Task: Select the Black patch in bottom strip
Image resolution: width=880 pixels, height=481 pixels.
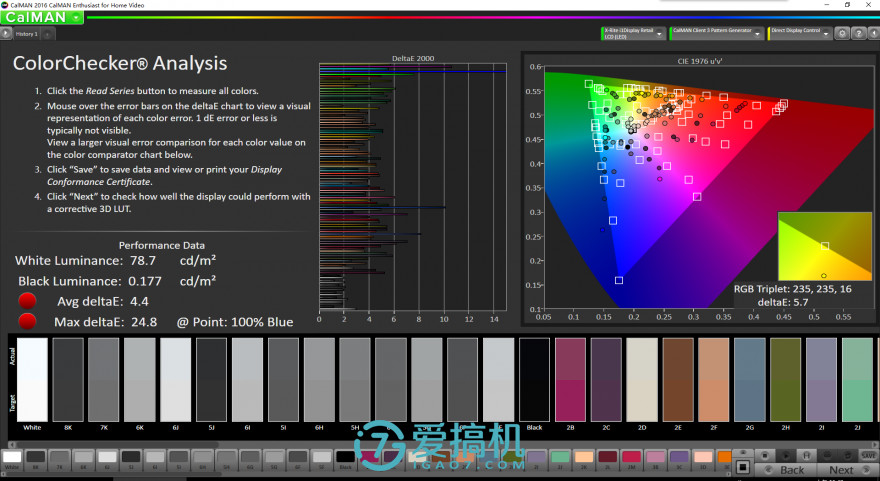Action: point(345,459)
